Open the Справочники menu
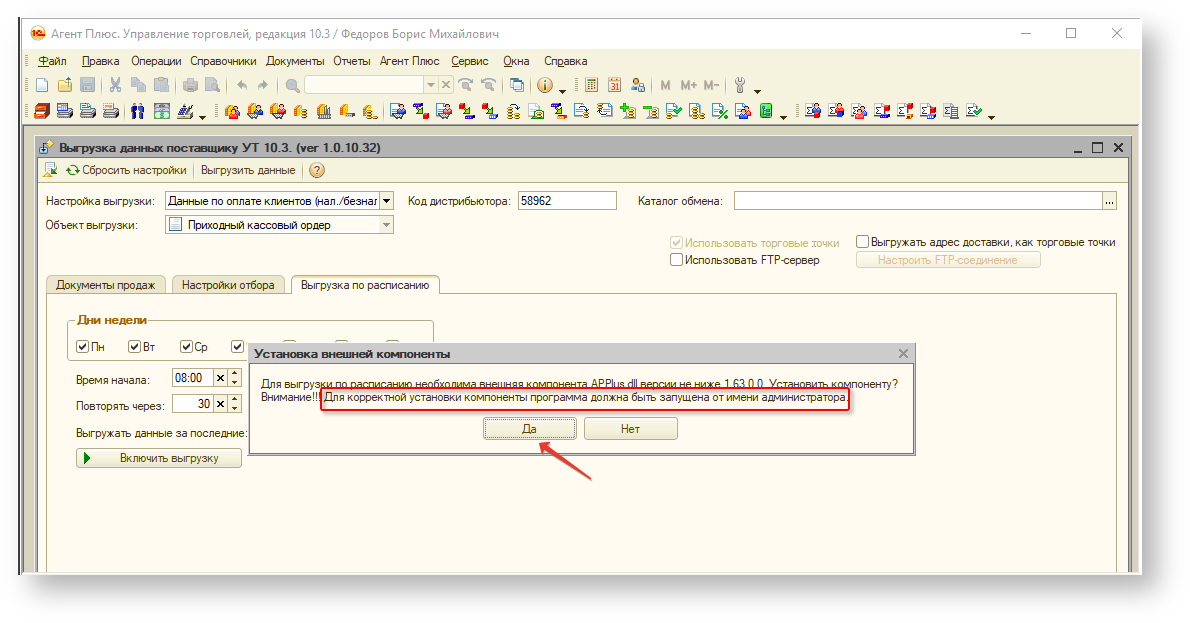Image resolution: width=1190 pixels, height=623 pixels. click(x=223, y=61)
